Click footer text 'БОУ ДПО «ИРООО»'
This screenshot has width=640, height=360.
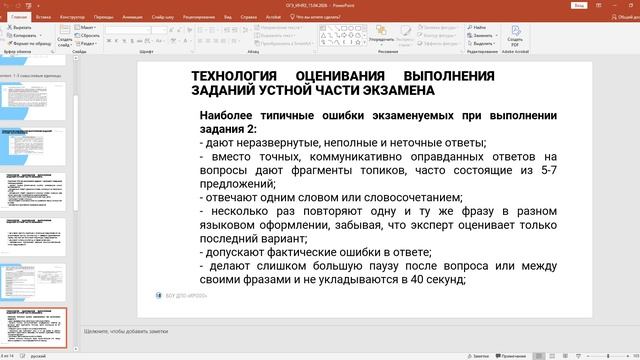click(x=186, y=296)
